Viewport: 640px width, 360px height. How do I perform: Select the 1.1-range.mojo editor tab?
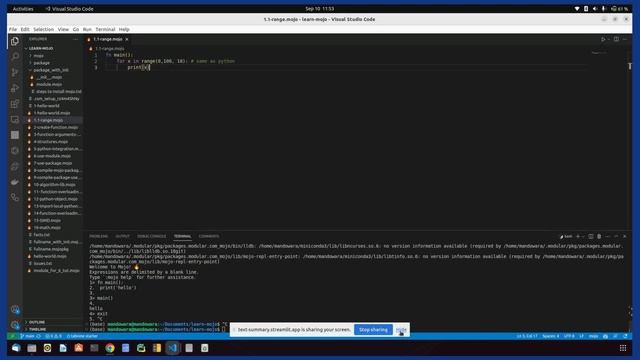coord(108,39)
